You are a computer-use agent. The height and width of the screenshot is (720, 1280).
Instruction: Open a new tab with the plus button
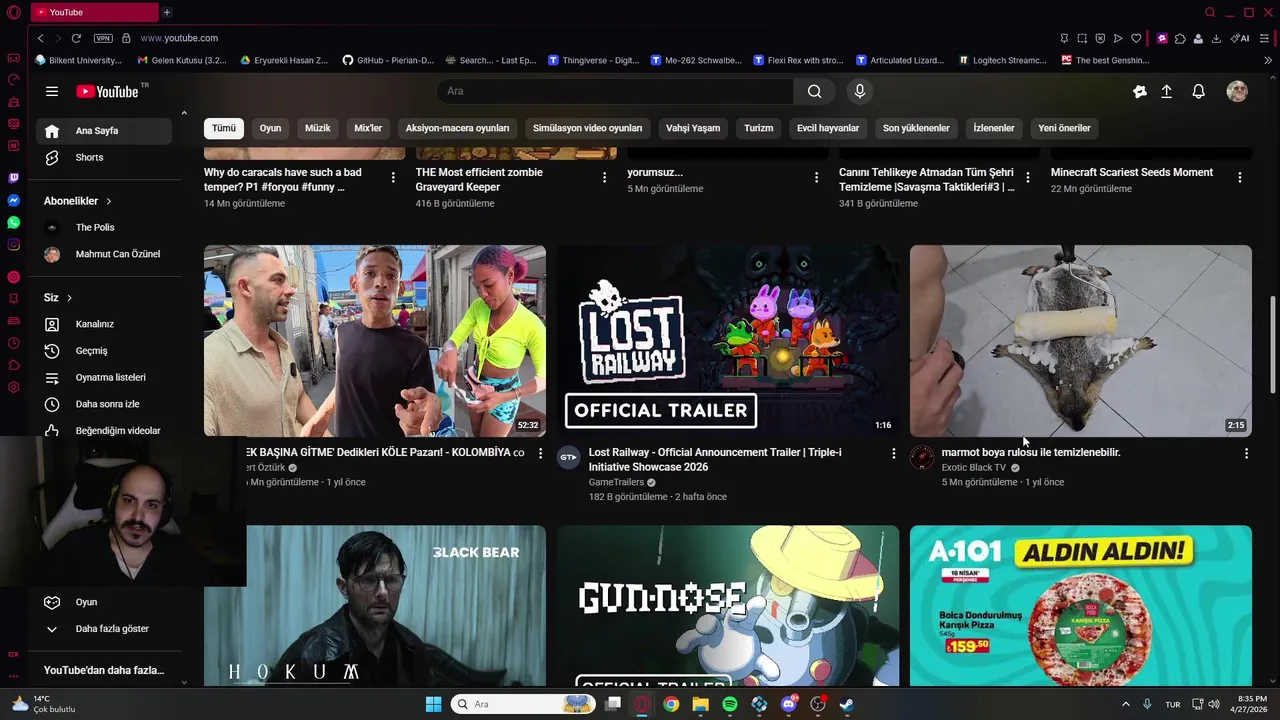click(x=167, y=12)
